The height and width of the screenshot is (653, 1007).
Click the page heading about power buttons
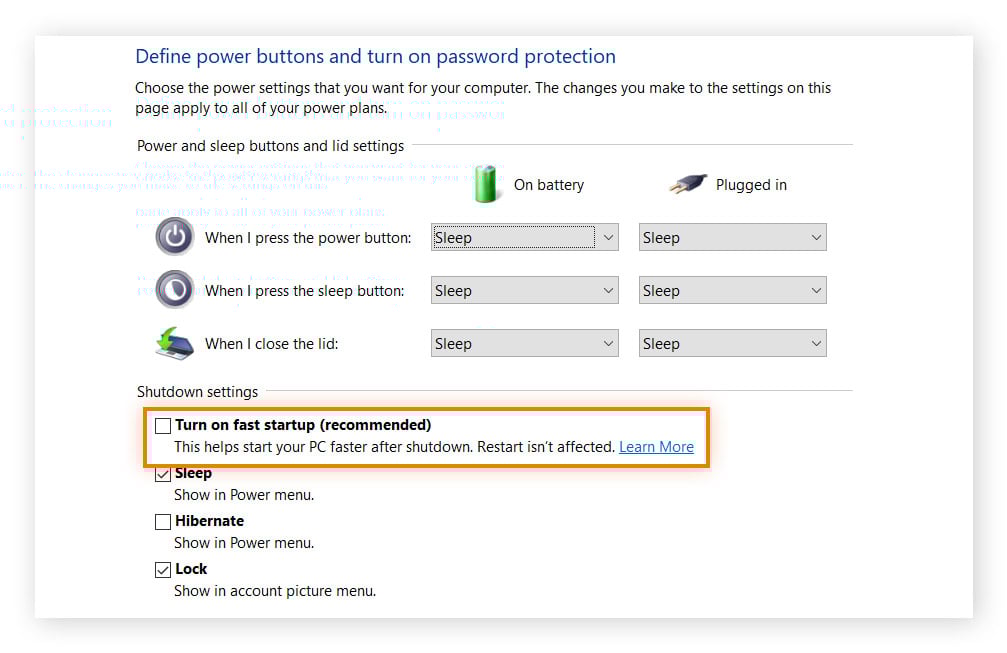click(375, 57)
